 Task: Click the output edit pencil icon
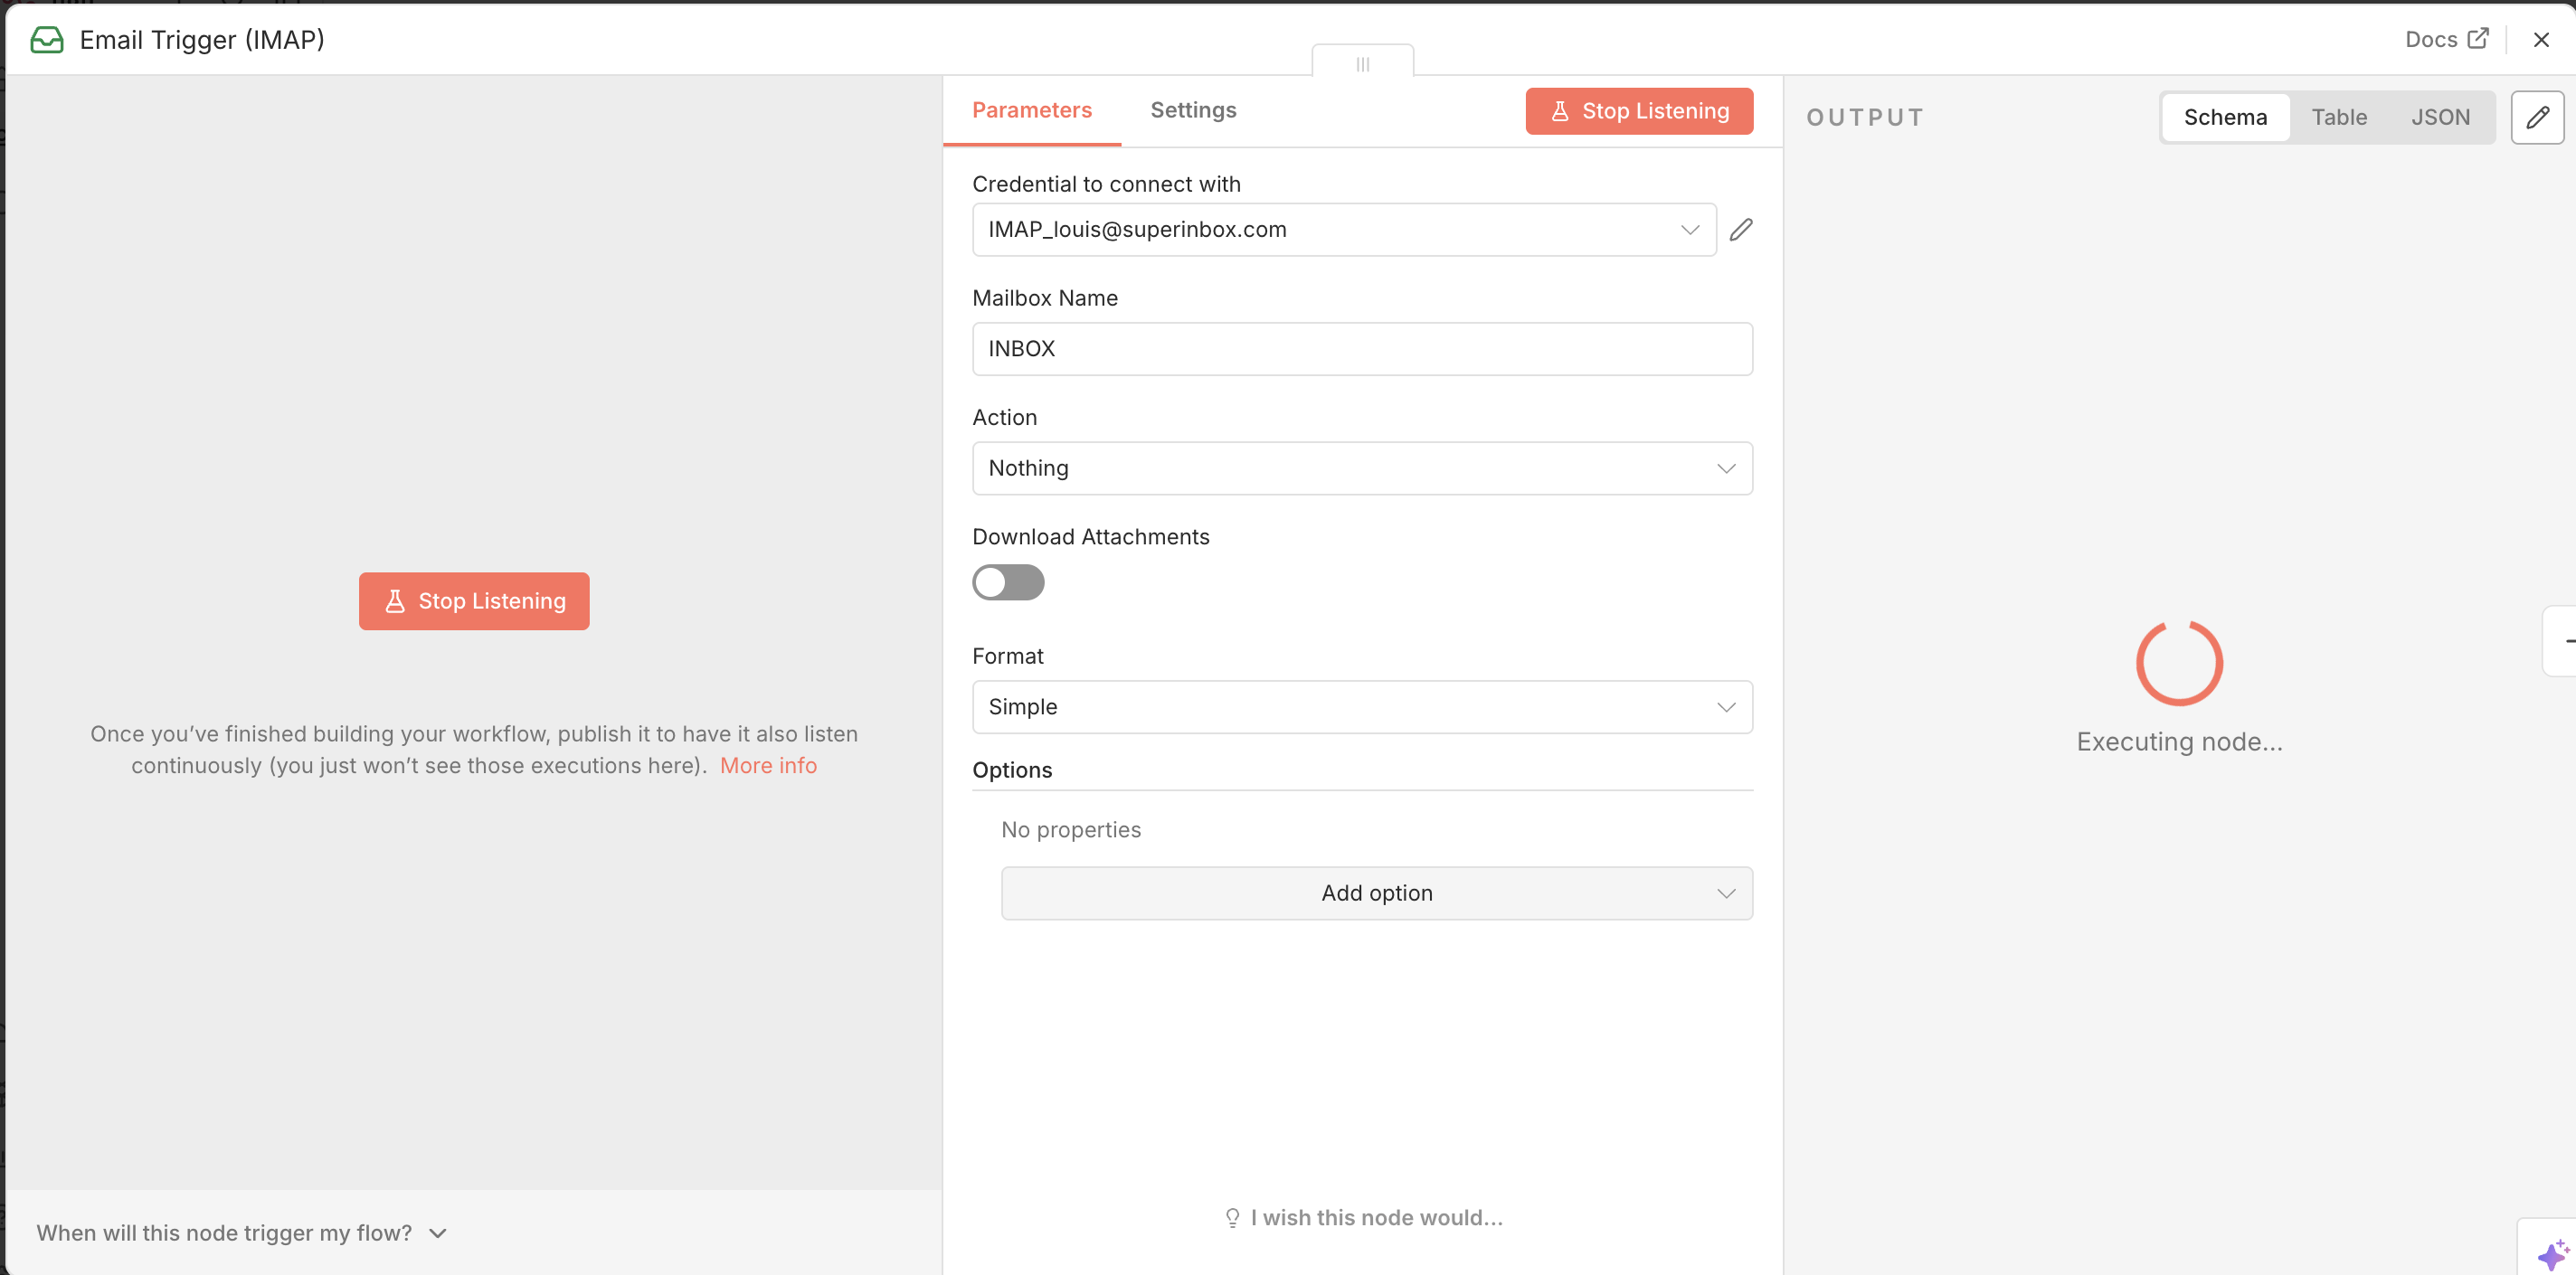[2537, 118]
